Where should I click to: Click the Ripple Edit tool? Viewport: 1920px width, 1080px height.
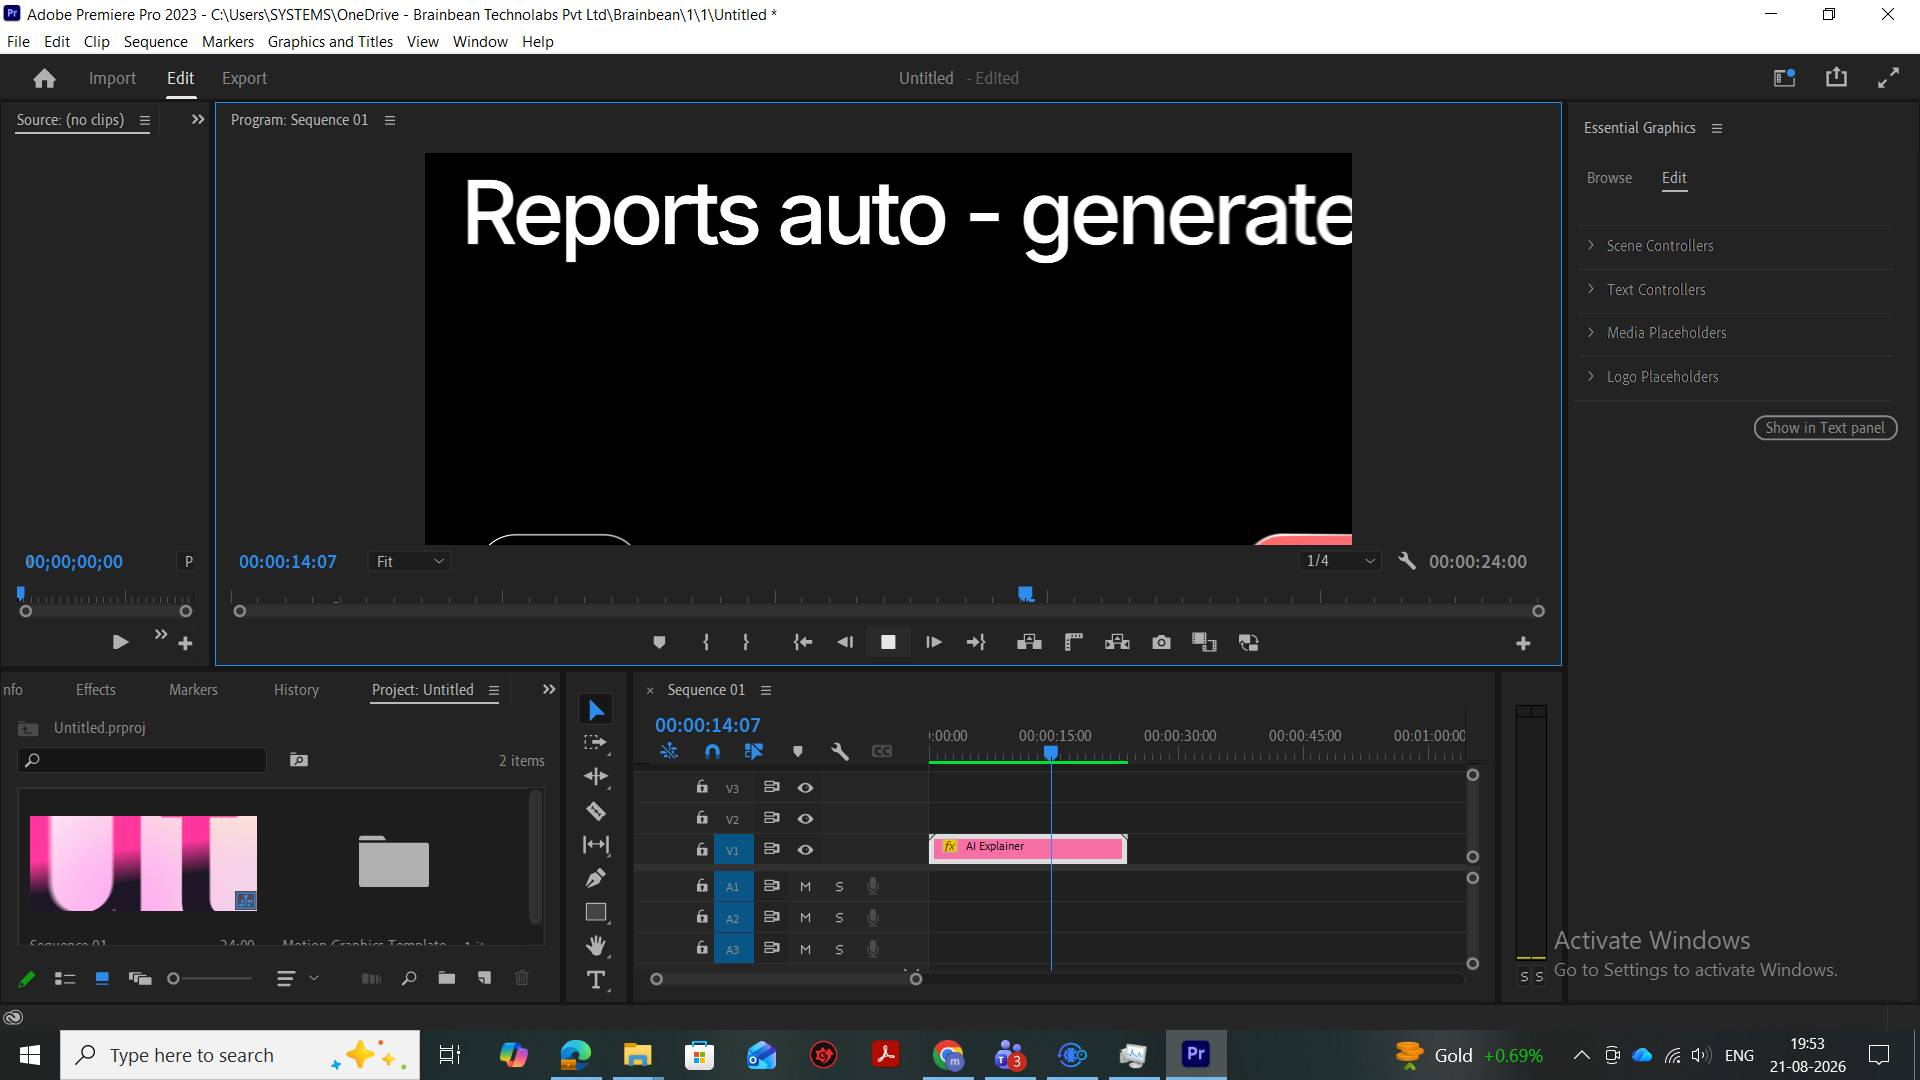pos(596,777)
